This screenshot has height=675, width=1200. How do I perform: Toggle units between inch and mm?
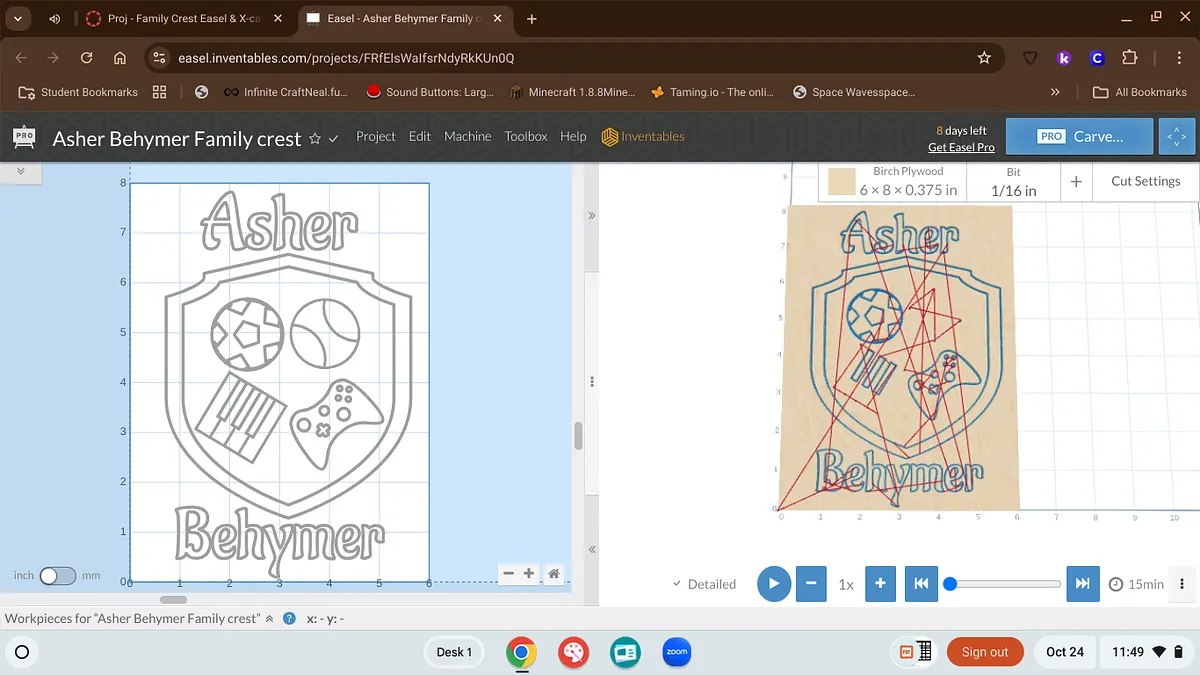(57, 576)
